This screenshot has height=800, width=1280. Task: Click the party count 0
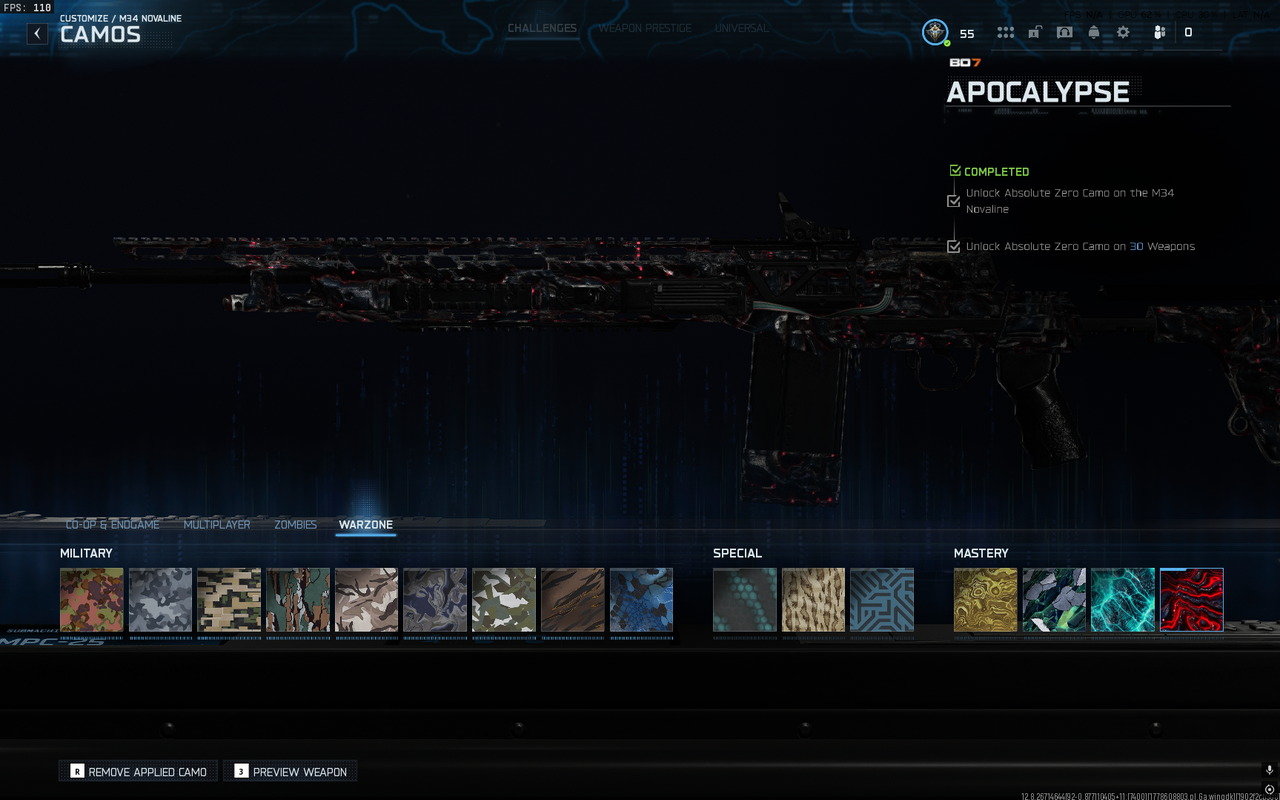[x=1188, y=32]
